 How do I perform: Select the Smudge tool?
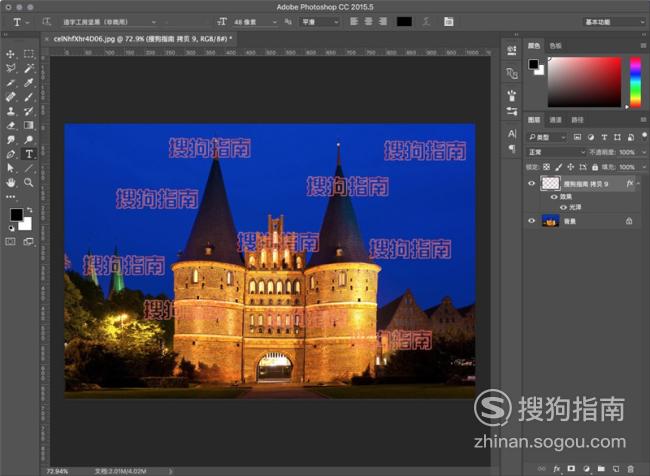click(x=10, y=140)
